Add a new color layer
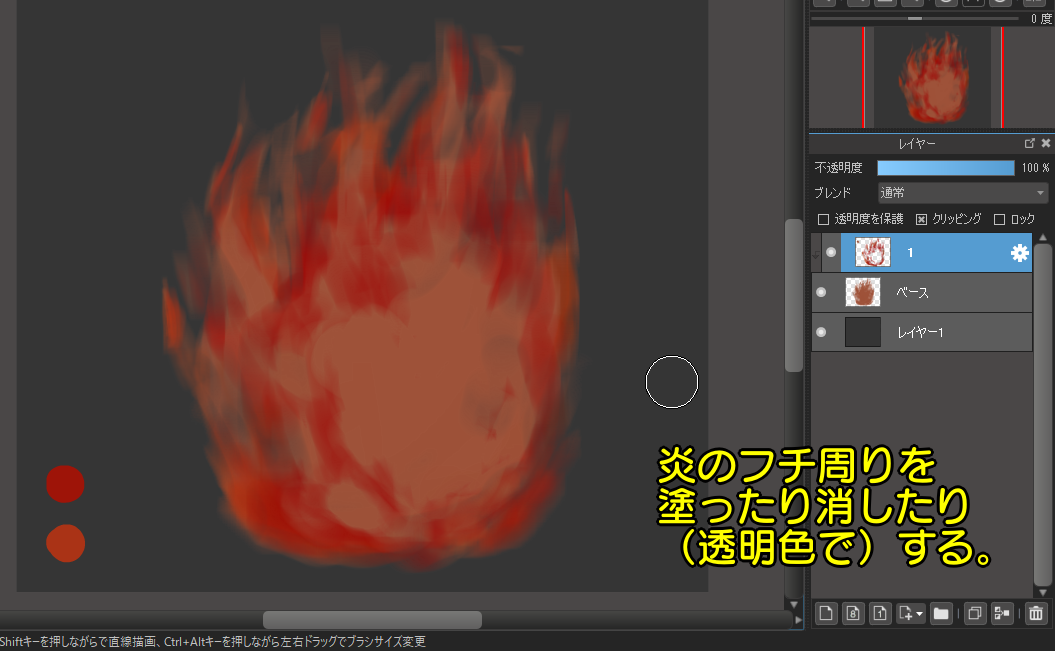 coord(826,613)
